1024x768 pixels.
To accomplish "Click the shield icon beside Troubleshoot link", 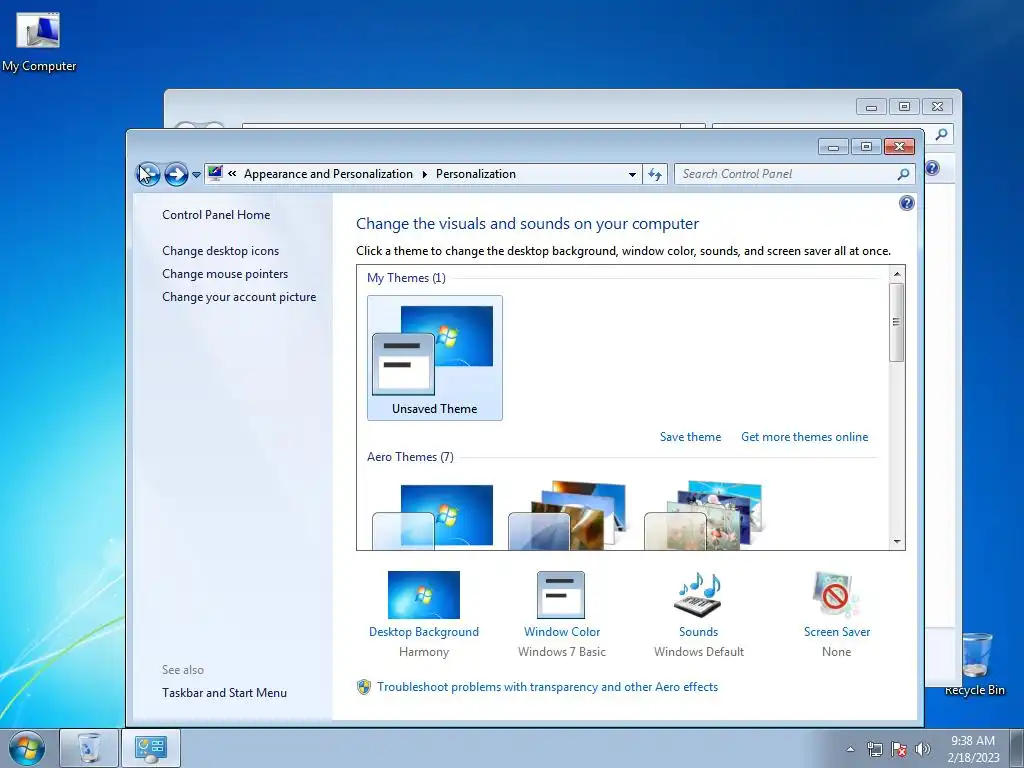I will tap(364, 687).
